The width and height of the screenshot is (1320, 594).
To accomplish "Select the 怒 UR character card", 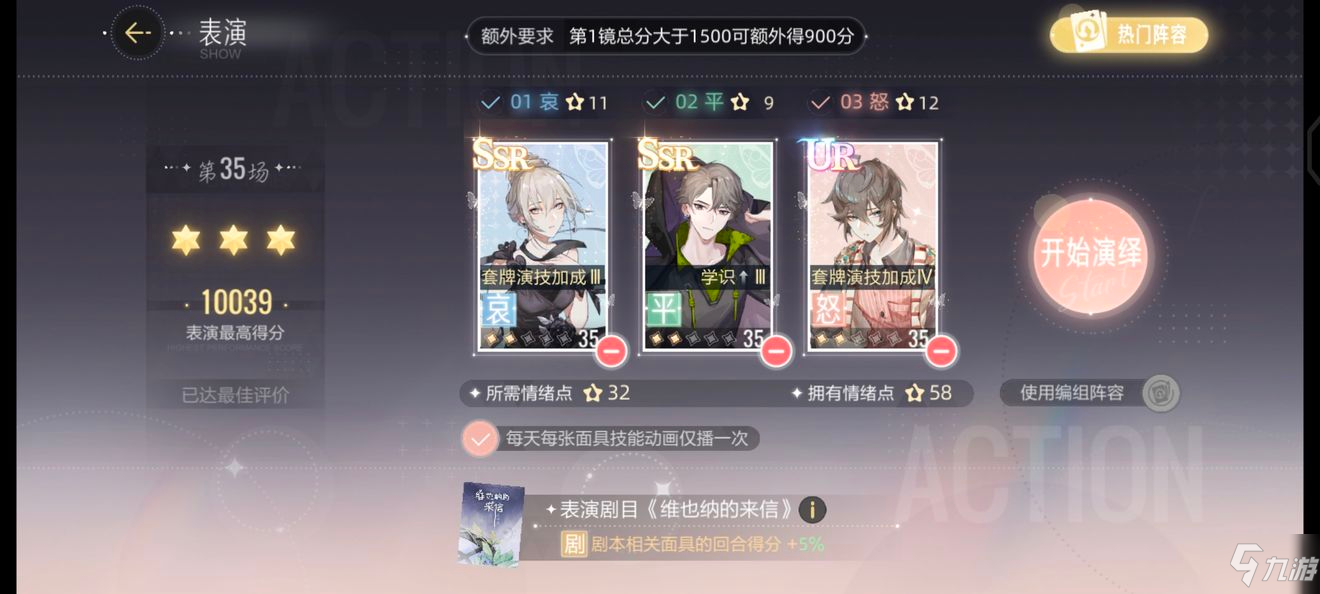I will (x=873, y=247).
